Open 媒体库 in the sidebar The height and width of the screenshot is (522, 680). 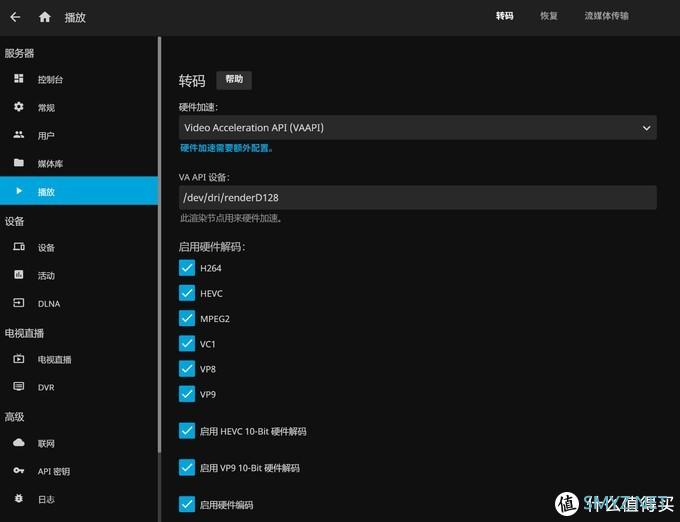(79, 163)
